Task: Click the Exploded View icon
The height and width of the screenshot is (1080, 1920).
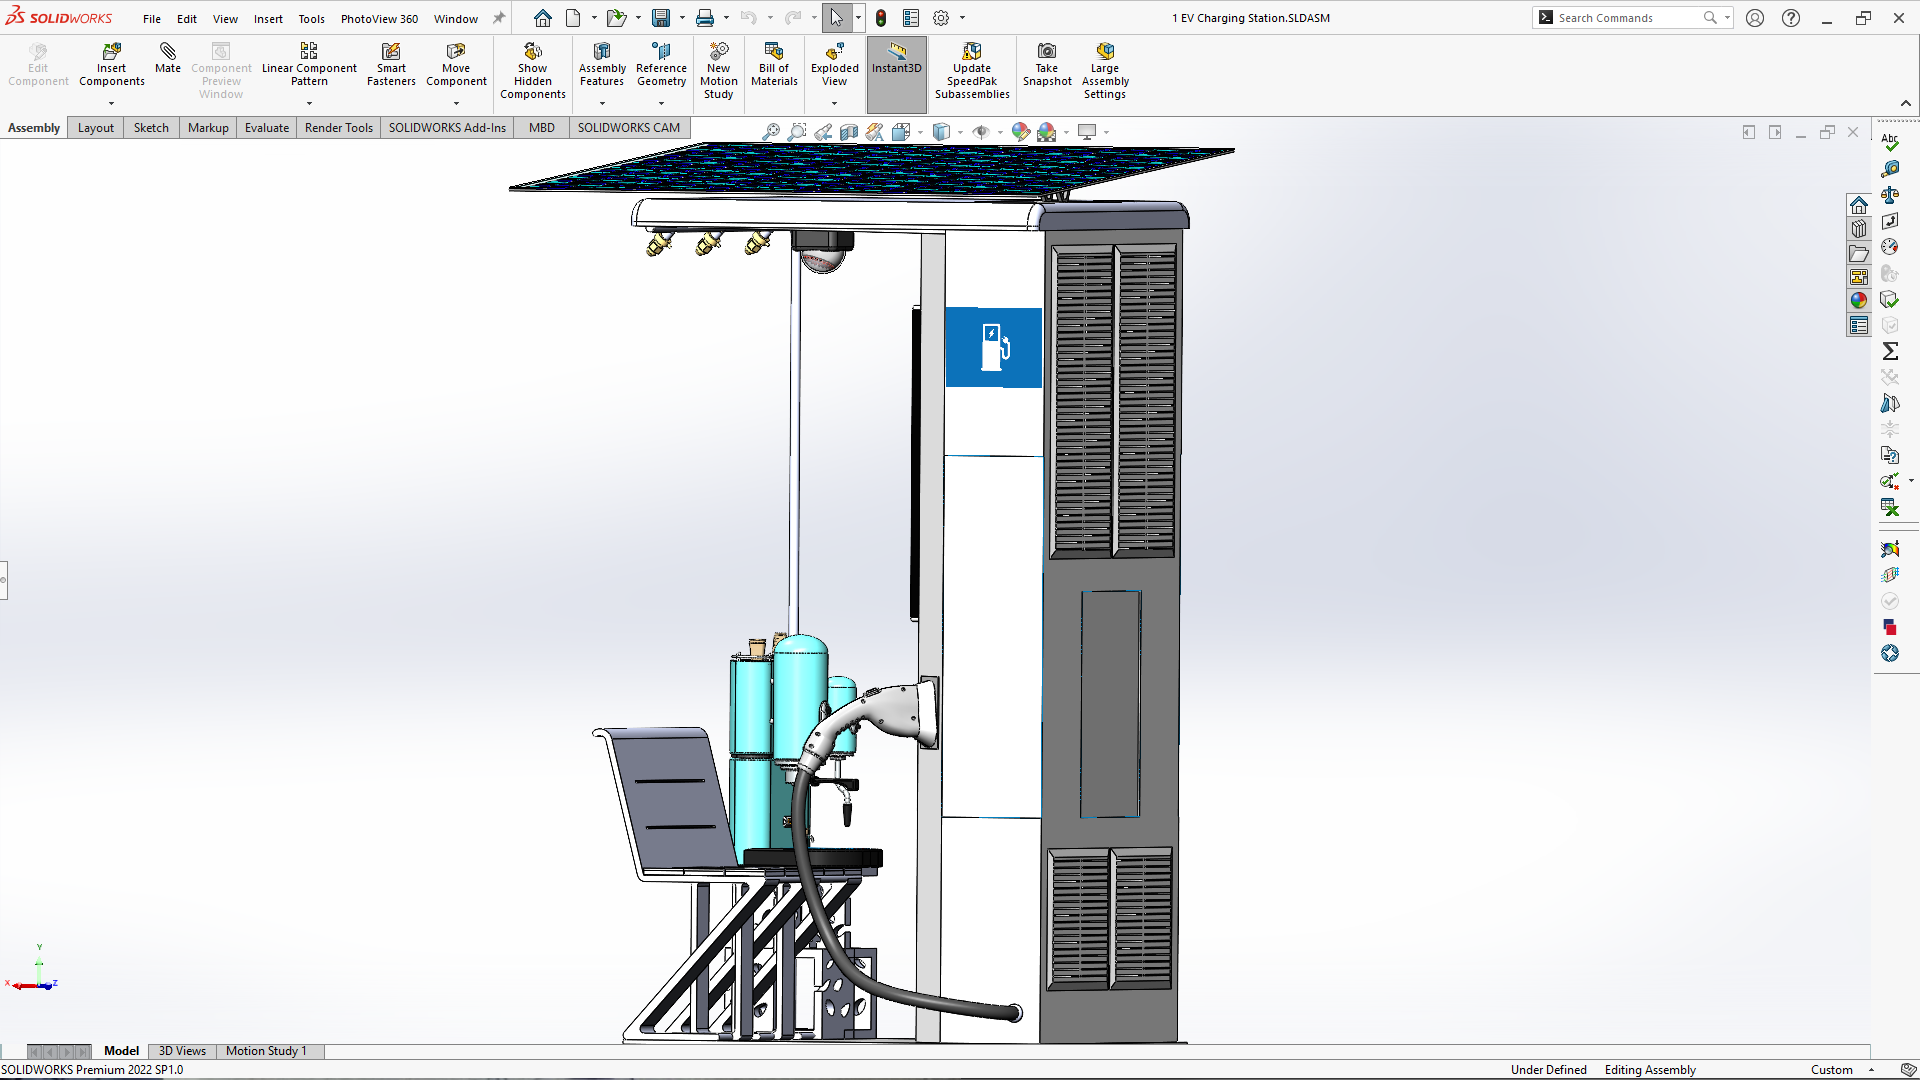Action: click(x=834, y=52)
